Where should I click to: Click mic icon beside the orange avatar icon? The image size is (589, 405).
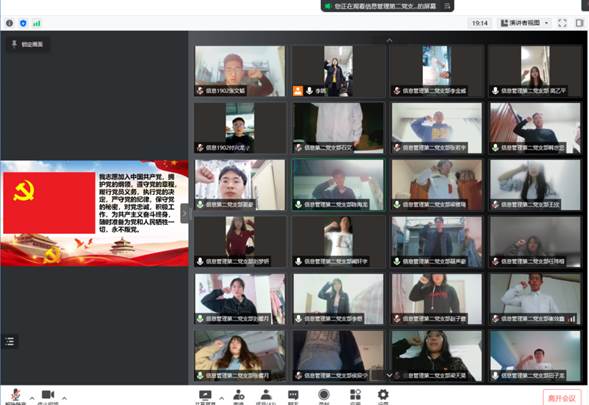click(x=309, y=91)
